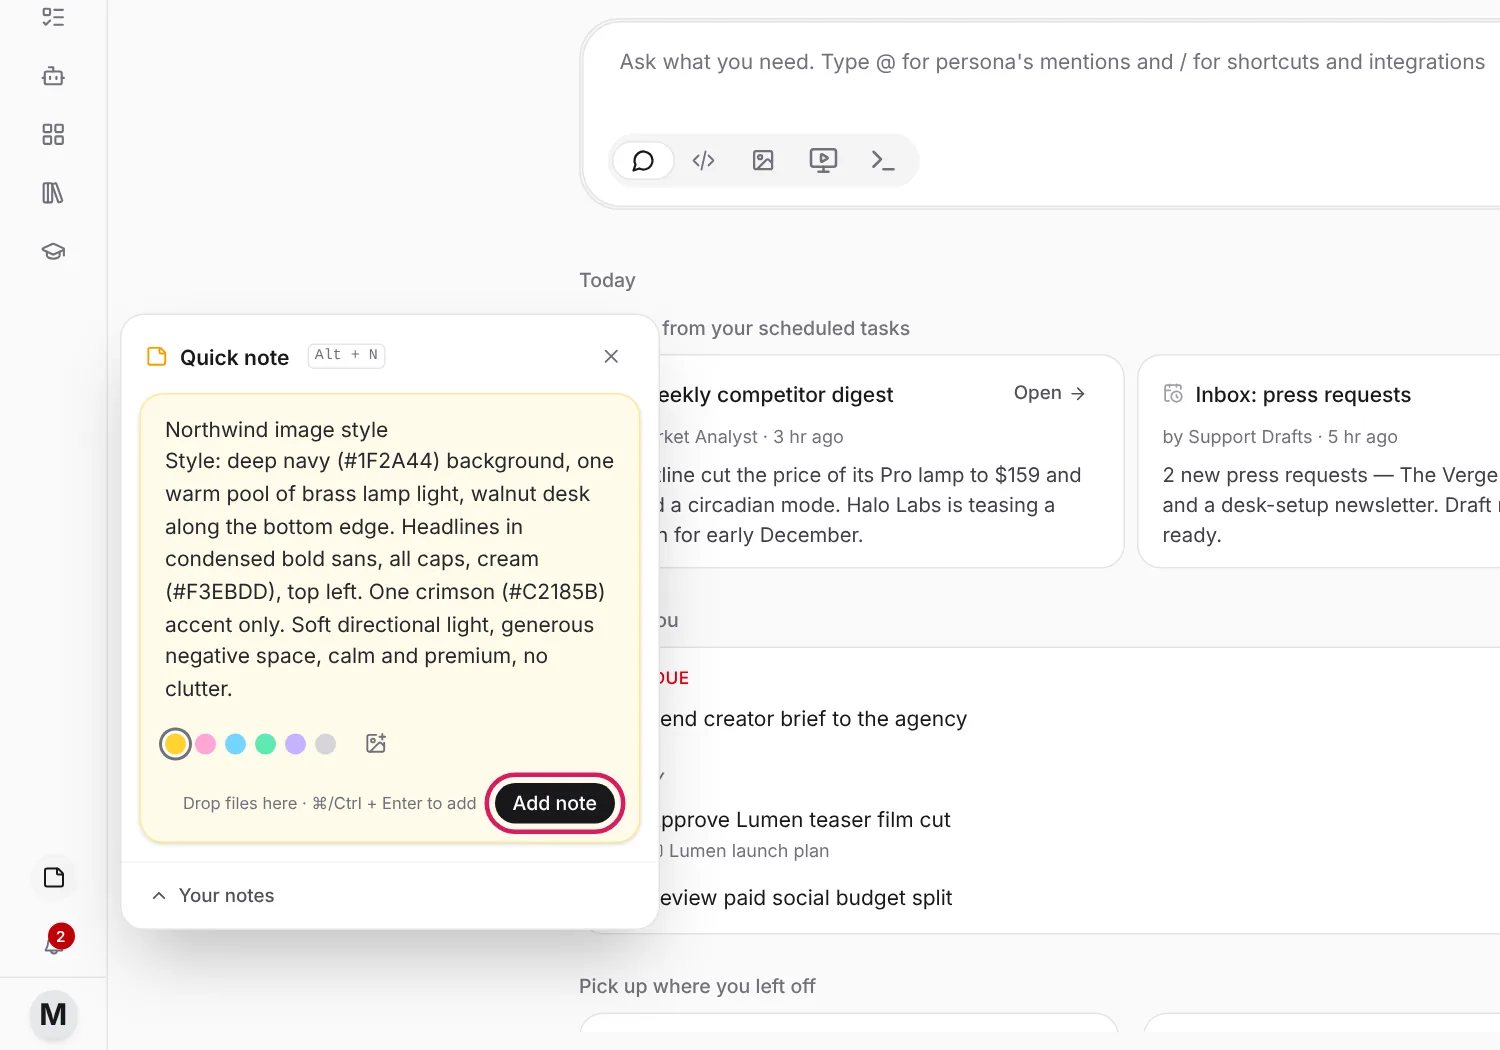1500x1050 pixels.
Task: Select chat mode bubble icon
Action: click(x=643, y=161)
